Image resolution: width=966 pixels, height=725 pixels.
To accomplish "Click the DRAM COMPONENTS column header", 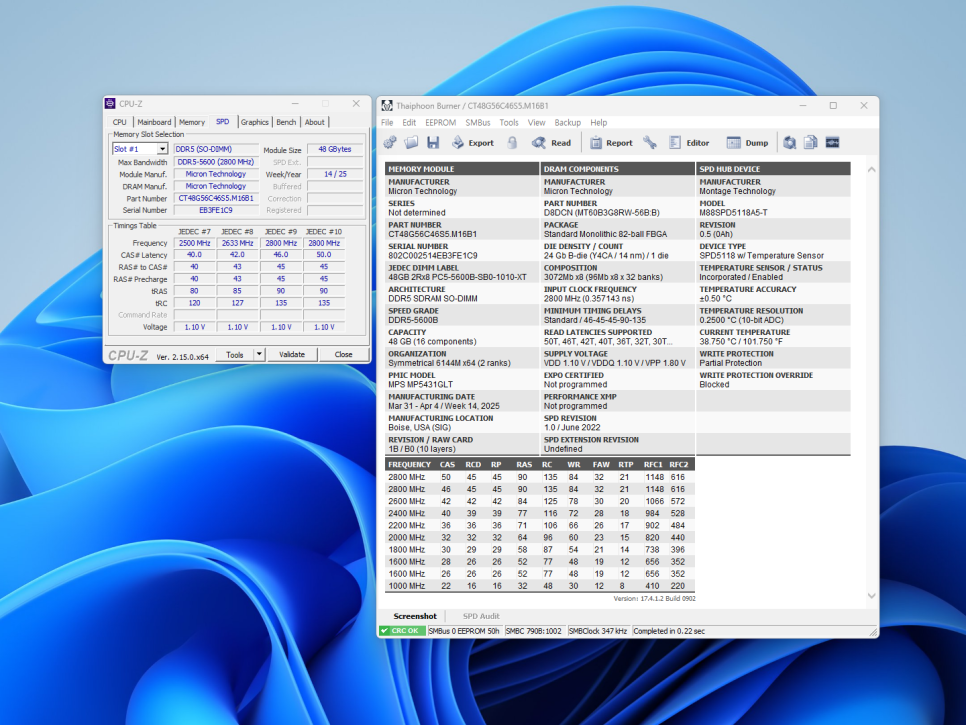I will [617, 169].
